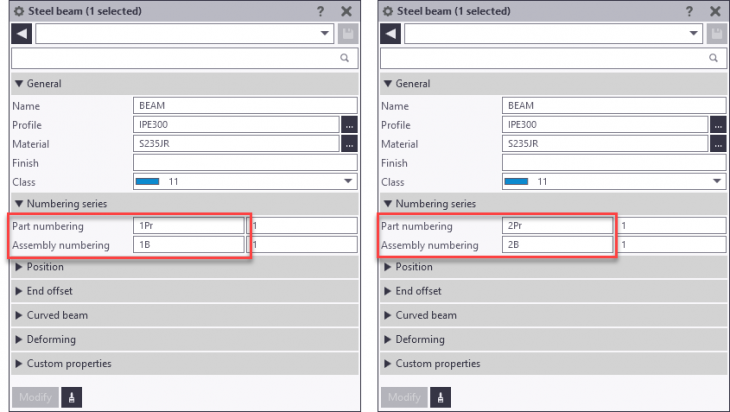The width and height of the screenshot is (730, 412).
Task: Click Material field S235JR in right panel
Action: click(x=605, y=144)
